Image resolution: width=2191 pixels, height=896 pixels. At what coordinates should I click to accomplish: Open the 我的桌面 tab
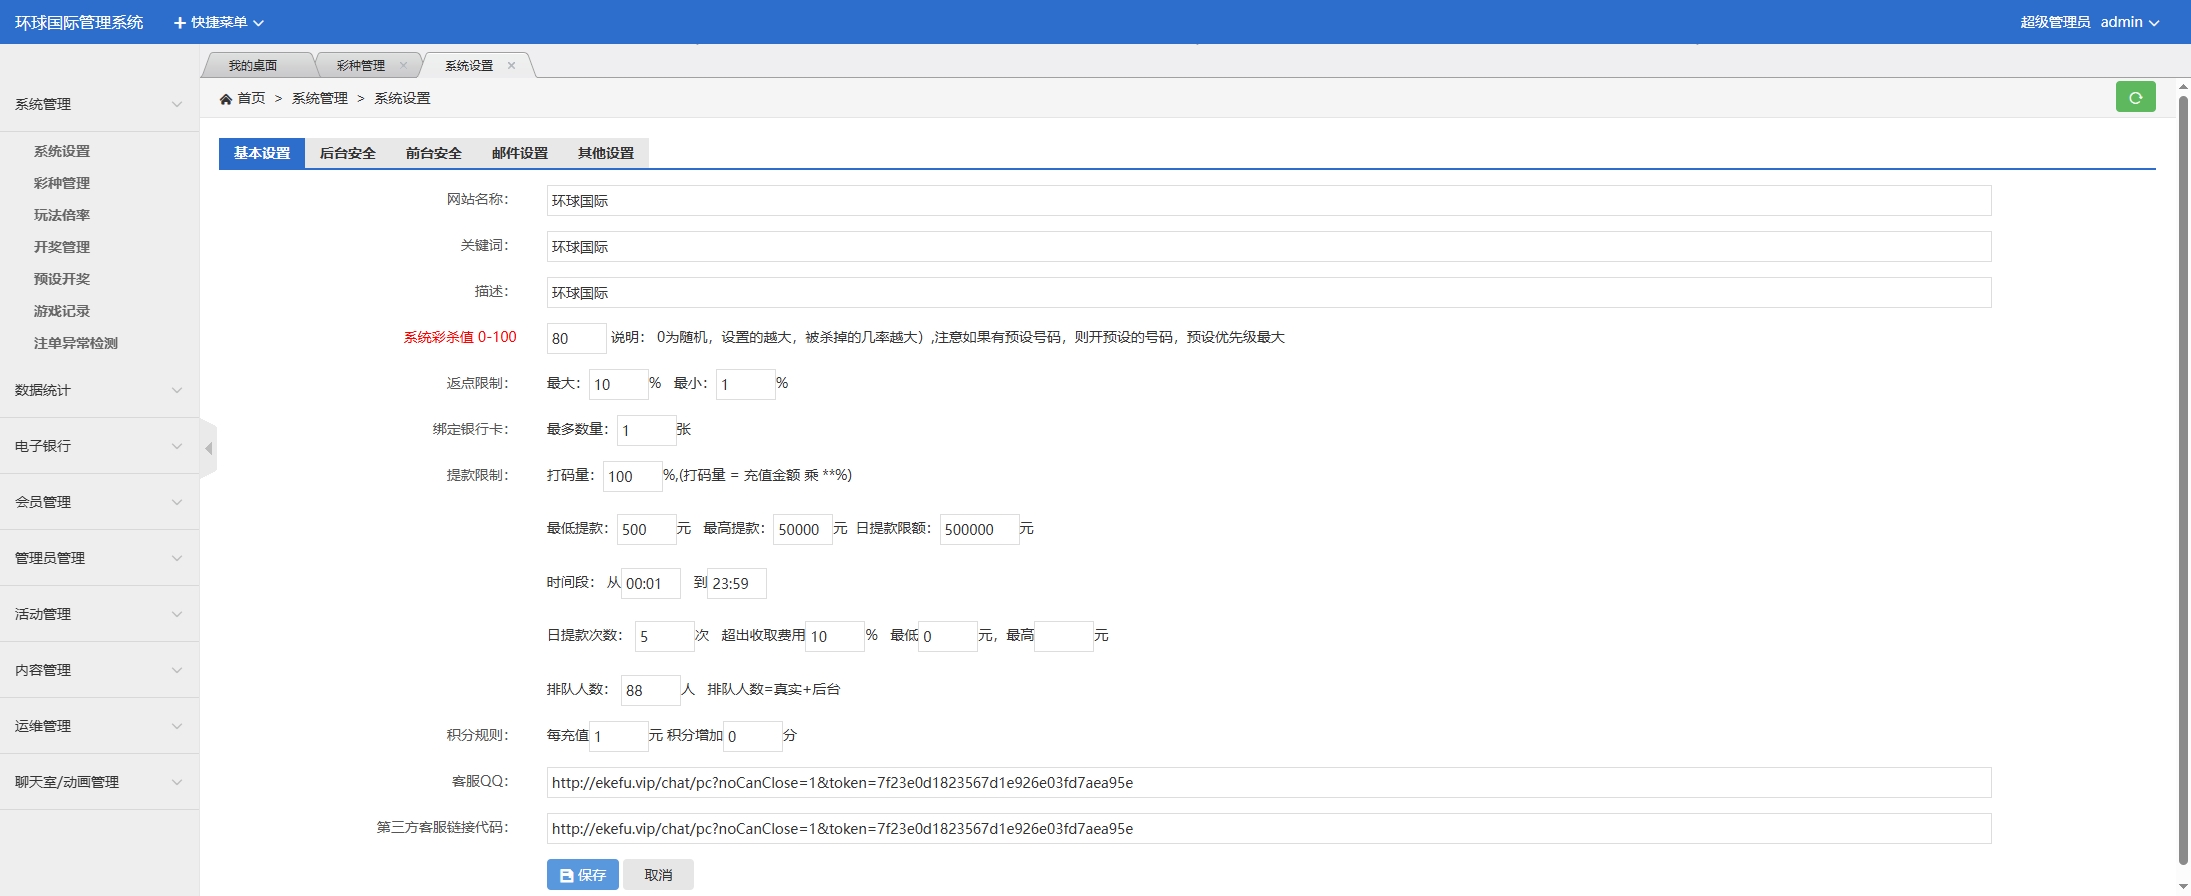253,66
